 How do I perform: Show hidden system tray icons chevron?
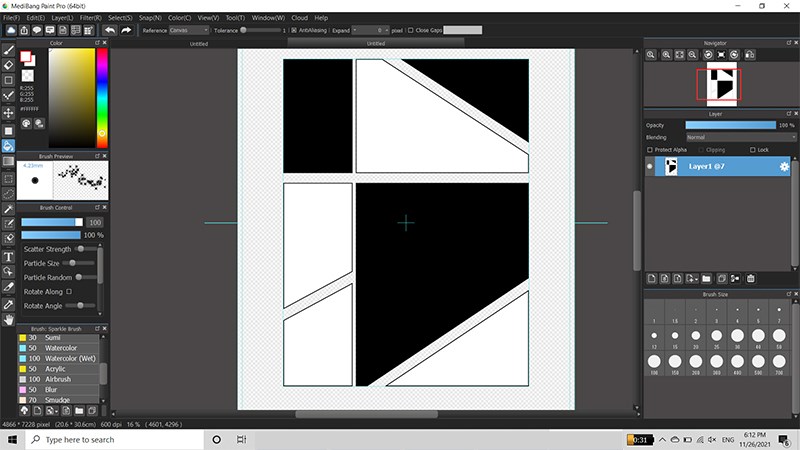662,439
